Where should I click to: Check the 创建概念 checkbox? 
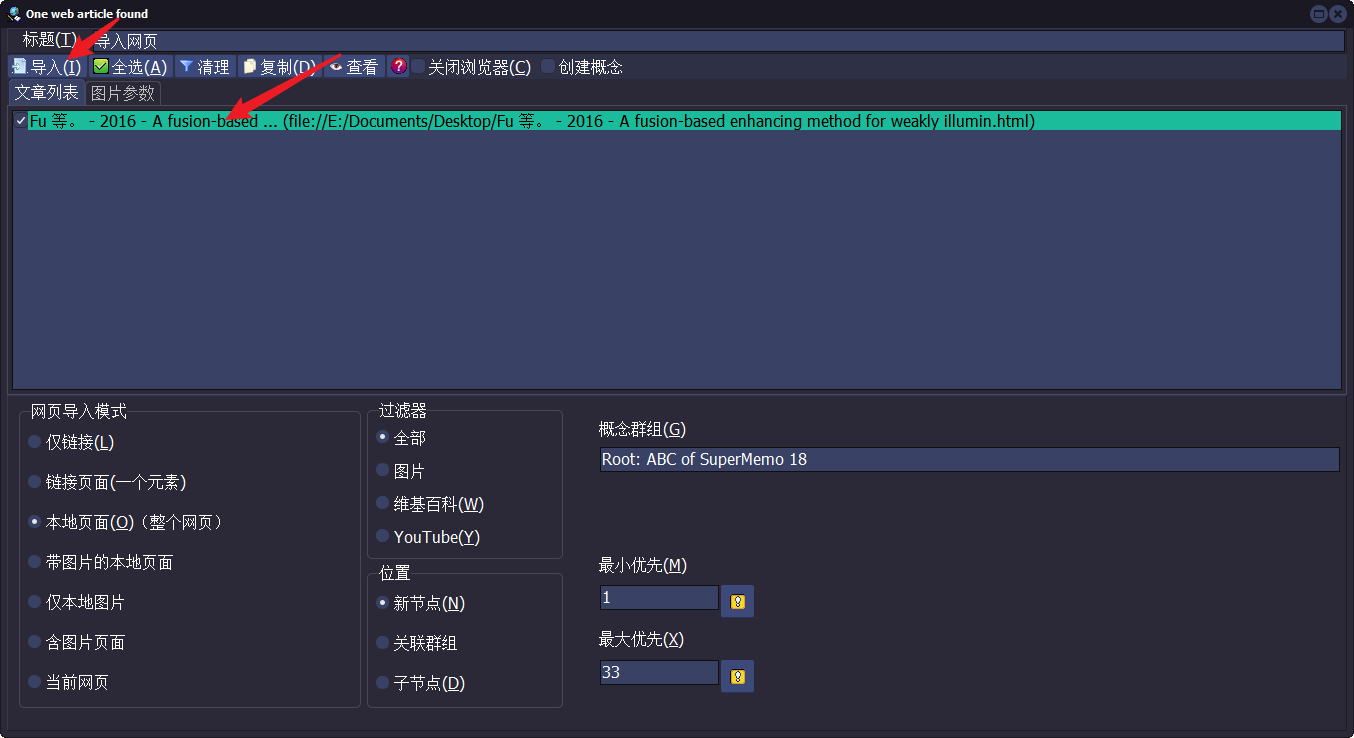pyautogui.click(x=547, y=66)
